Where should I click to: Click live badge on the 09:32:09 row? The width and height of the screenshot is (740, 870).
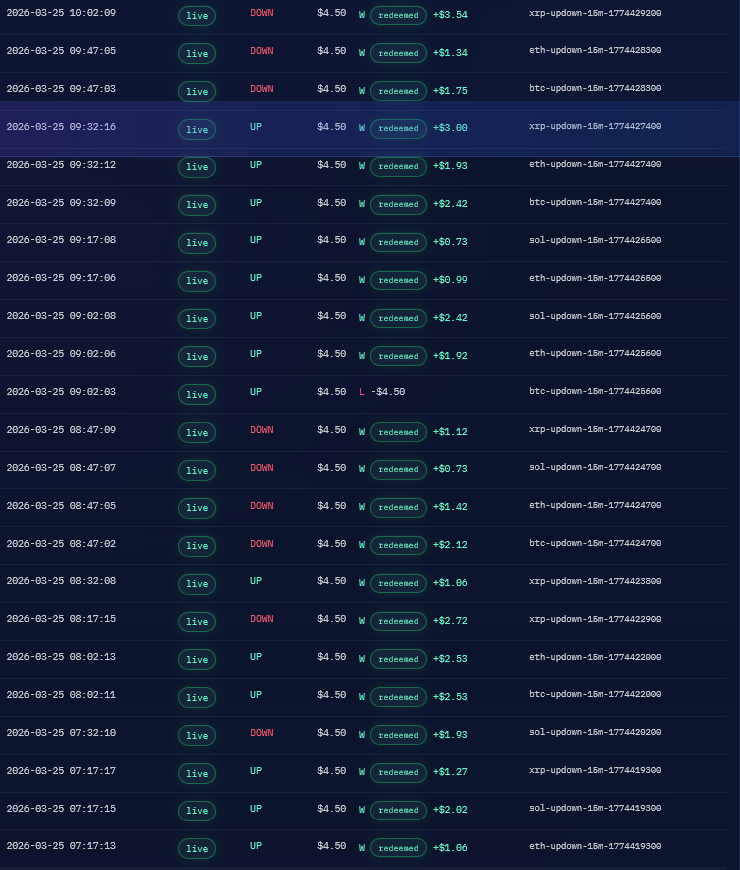pos(197,205)
